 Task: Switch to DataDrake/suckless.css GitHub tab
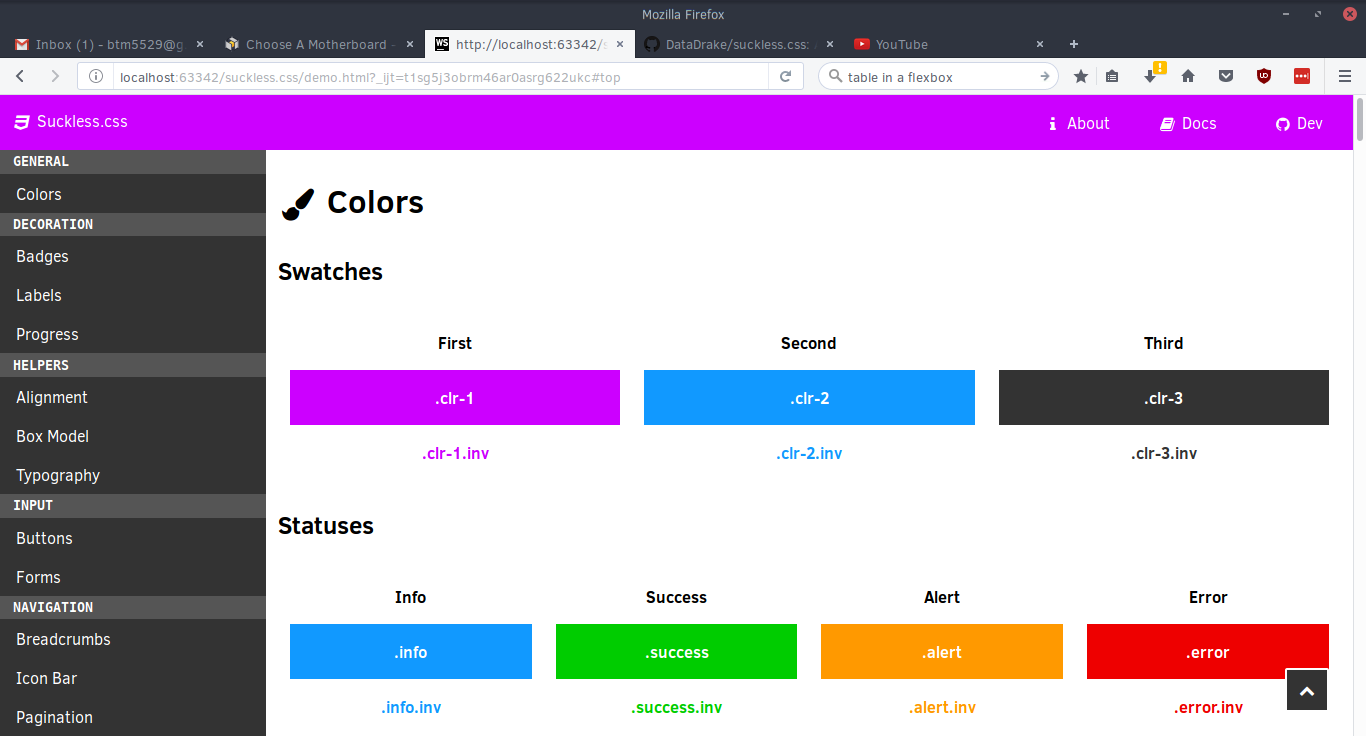click(x=739, y=44)
